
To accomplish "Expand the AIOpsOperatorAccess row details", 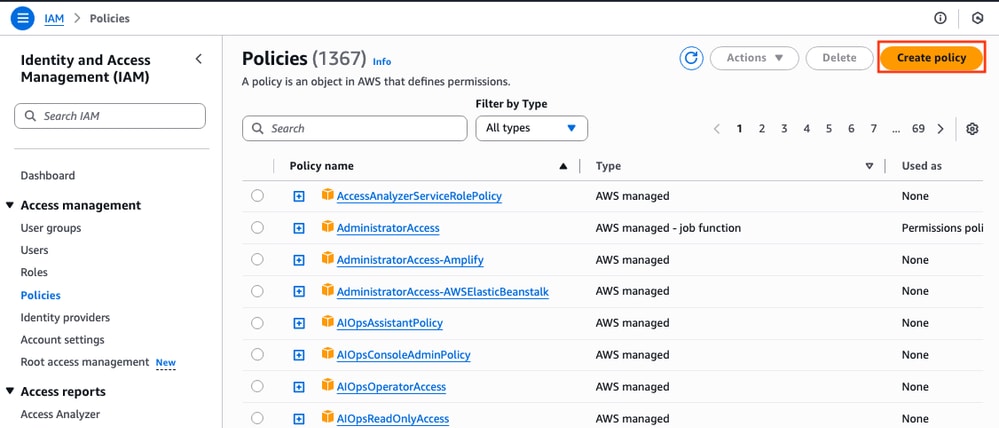I will tap(299, 387).
